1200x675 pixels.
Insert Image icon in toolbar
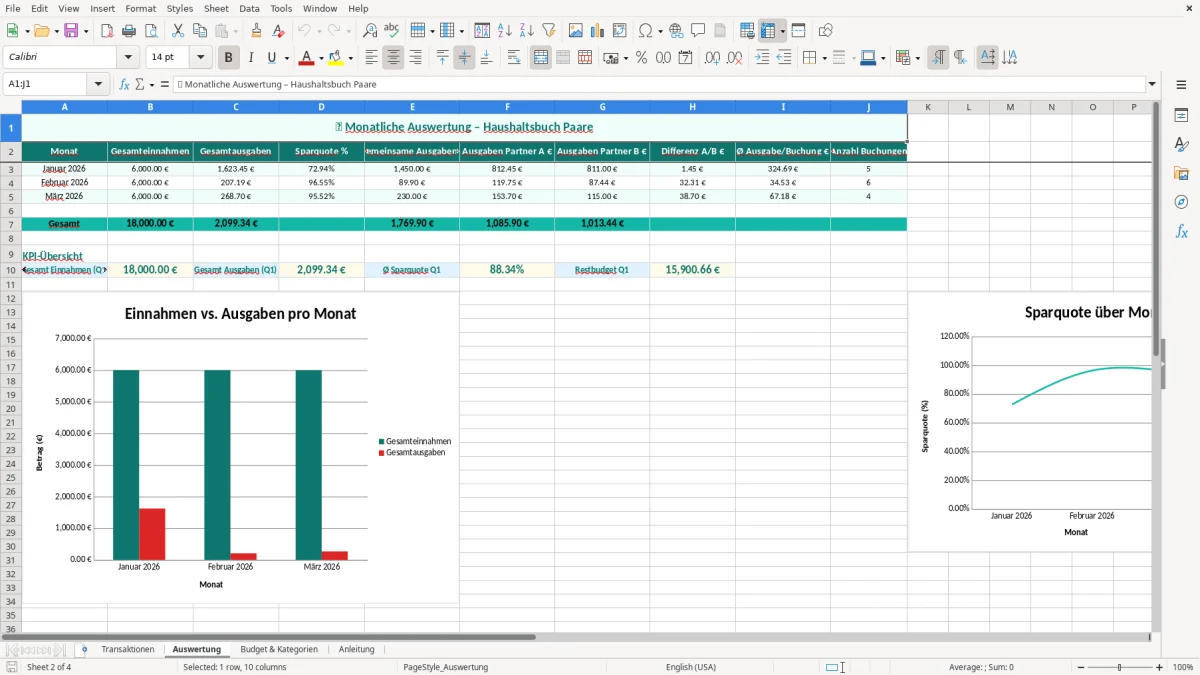point(576,31)
